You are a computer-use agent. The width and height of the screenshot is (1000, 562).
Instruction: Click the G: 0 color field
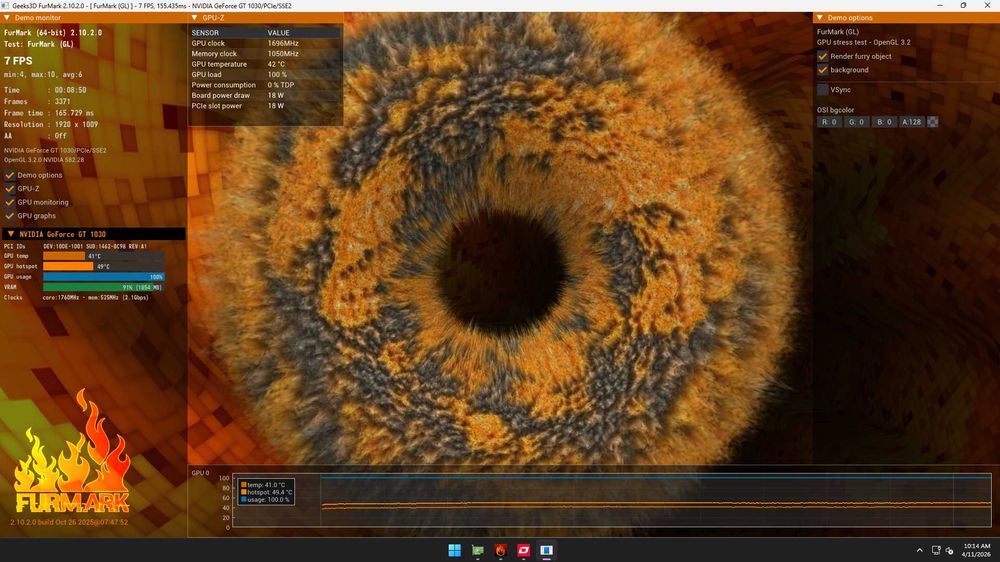click(x=856, y=122)
